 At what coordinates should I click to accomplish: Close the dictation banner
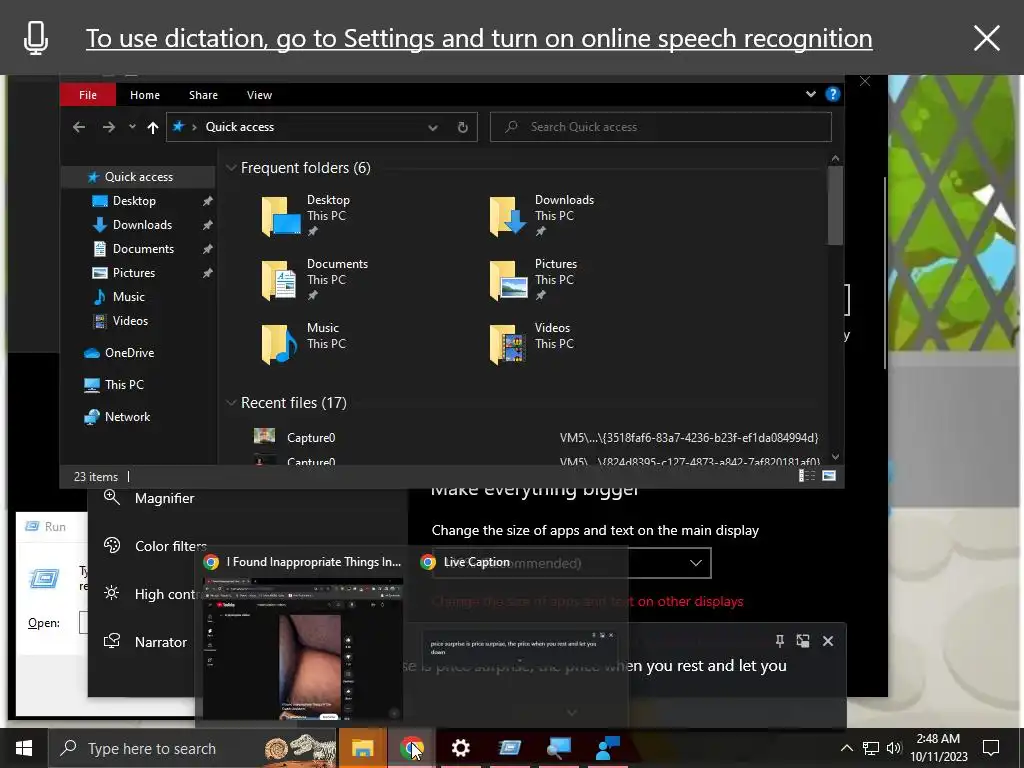[x=986, y=38]
